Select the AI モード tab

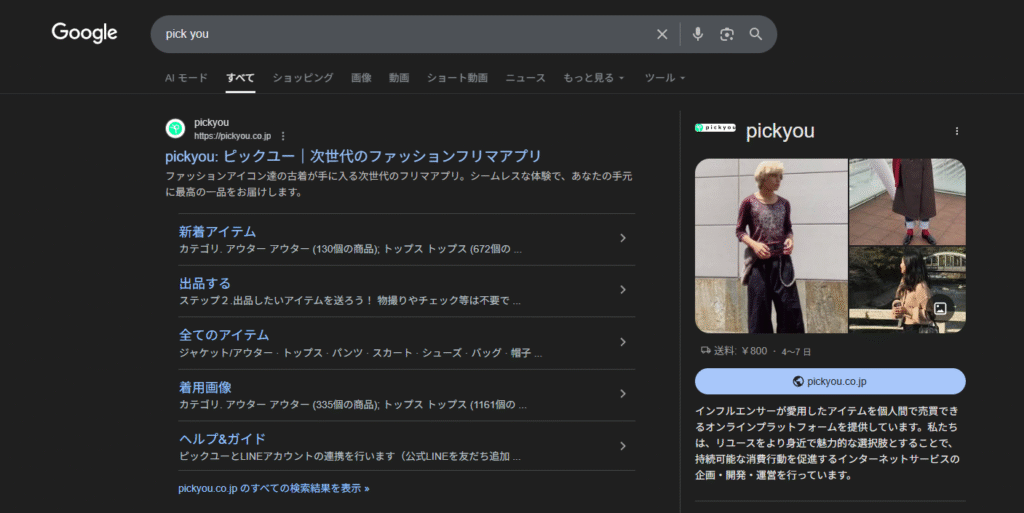tap(186, 78)
